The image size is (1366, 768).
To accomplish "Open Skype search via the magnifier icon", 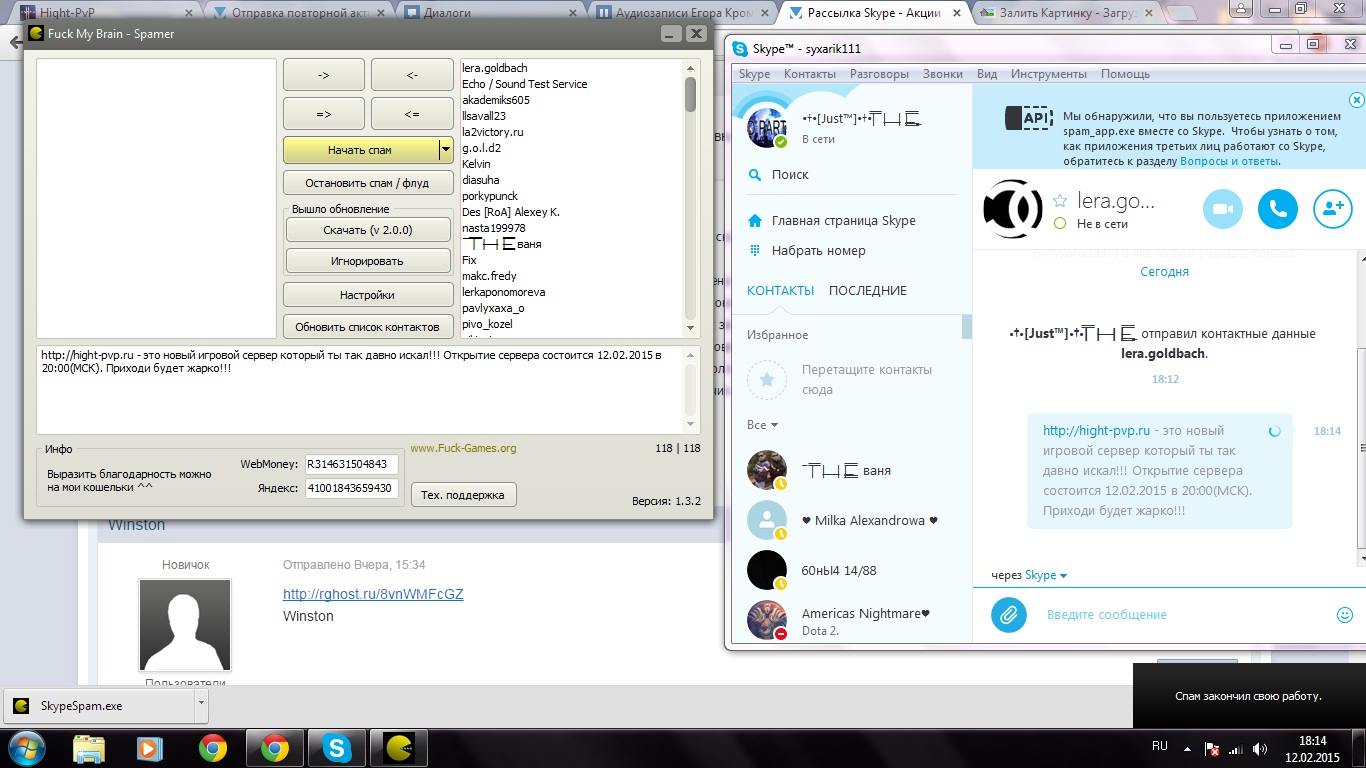I will (x=755, y=174).
